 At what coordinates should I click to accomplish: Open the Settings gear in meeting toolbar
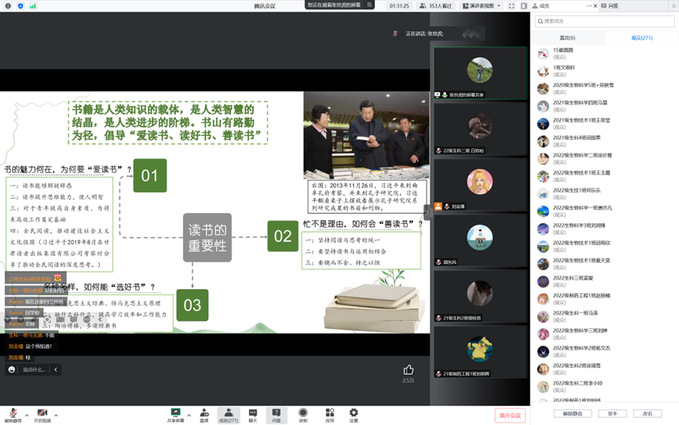[353, 413]
